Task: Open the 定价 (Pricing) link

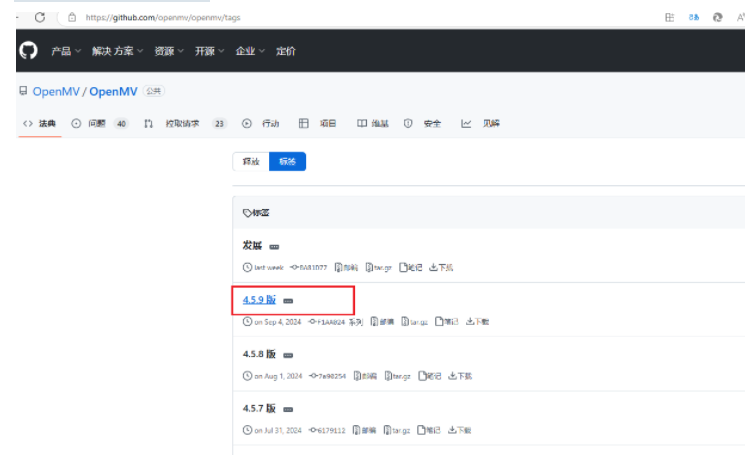Action: 286,51
